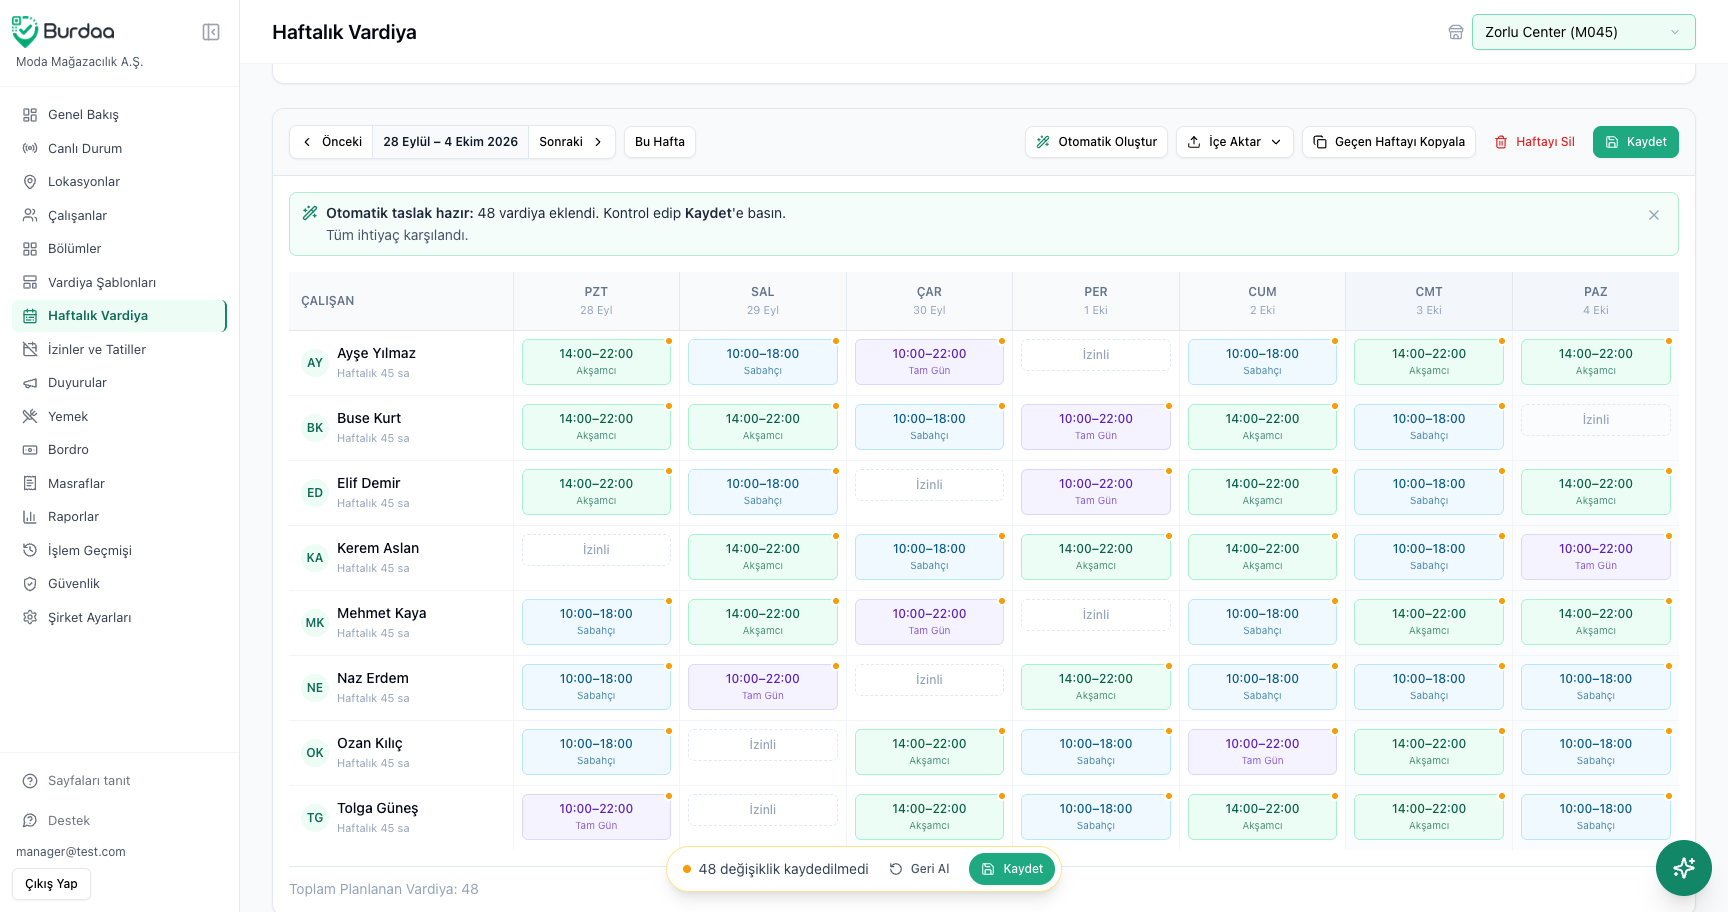Open Güvenlik settings

coord(120,584)
